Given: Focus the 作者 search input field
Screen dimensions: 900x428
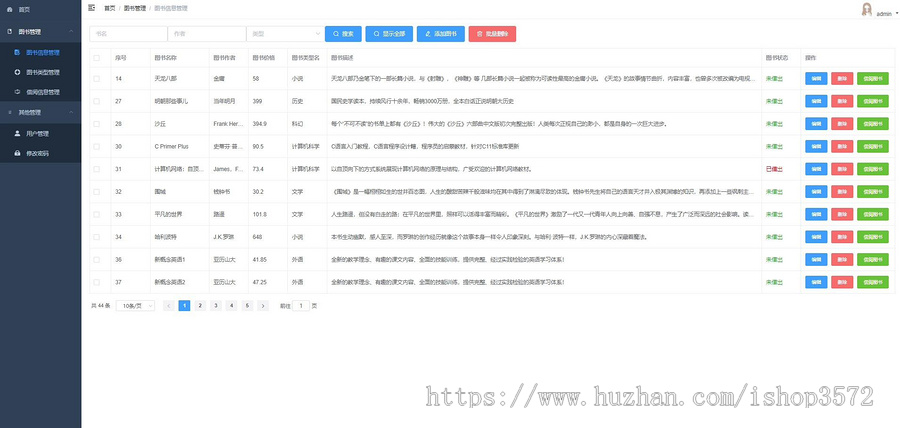Looking at the screenshot, I should (207, 34).
